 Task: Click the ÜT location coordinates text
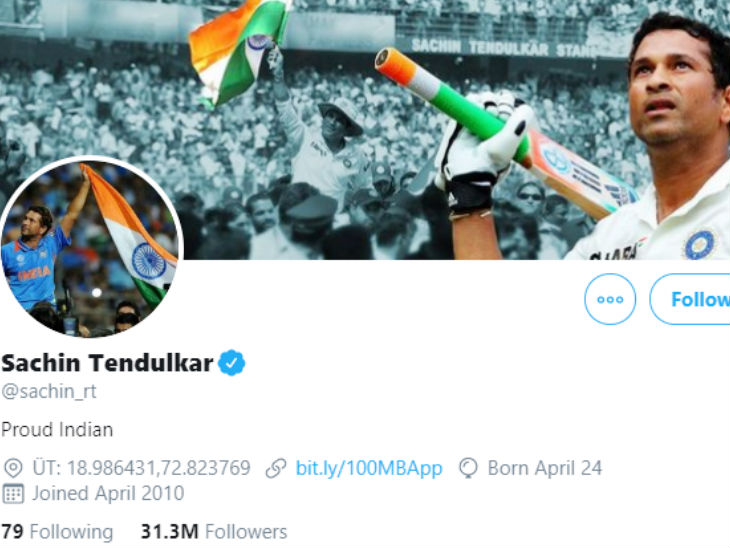[x=142, y=468]
